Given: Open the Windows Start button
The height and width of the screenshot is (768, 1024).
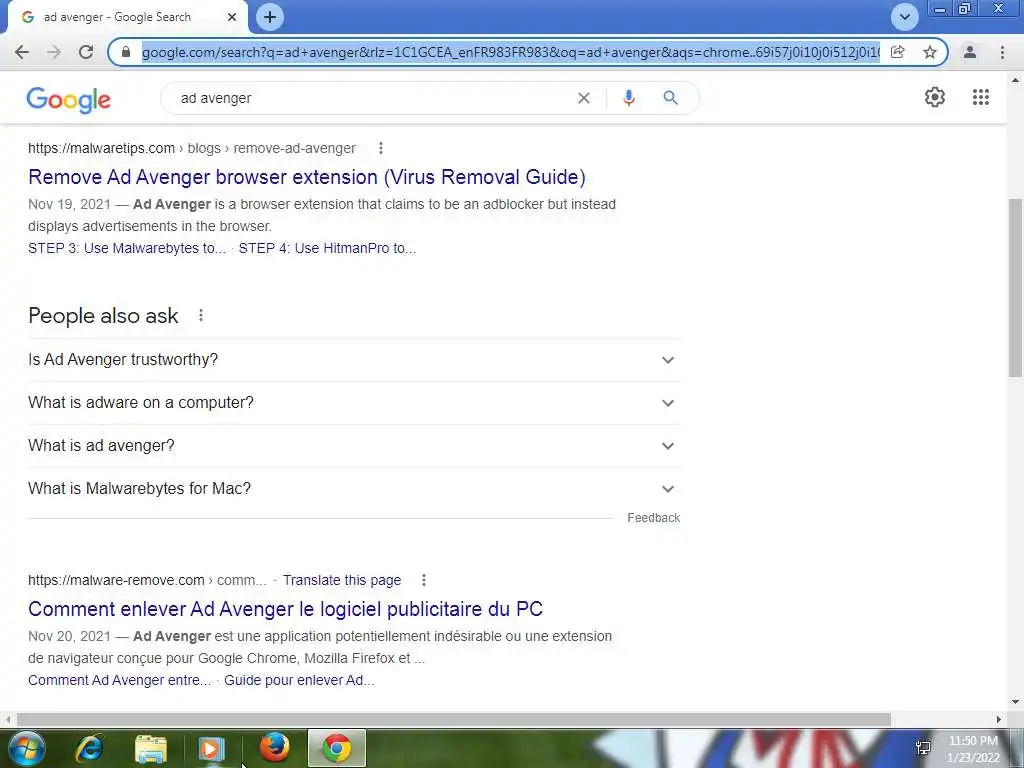Looking at the screenshot, I should pyautogui.click(x=27, y=749).
